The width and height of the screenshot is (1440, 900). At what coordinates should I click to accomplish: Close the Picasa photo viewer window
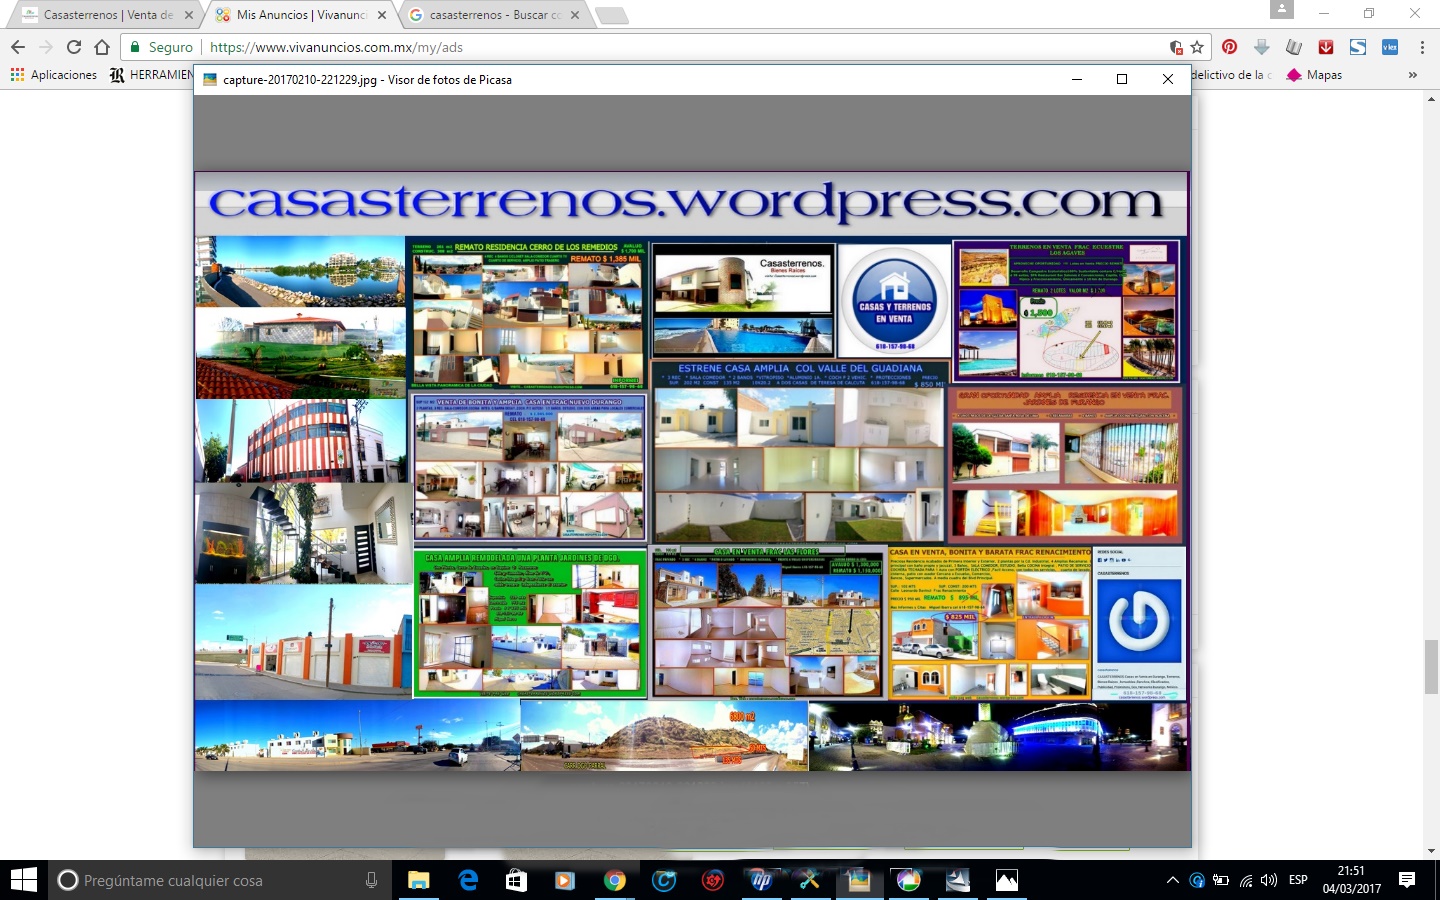1167,79
